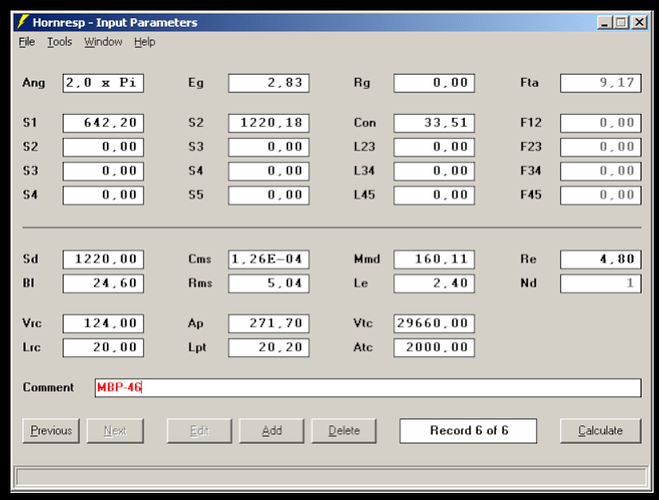This screenshot has height=500, width=659.
Task: Click the F23 field
Action: (601, 147)
